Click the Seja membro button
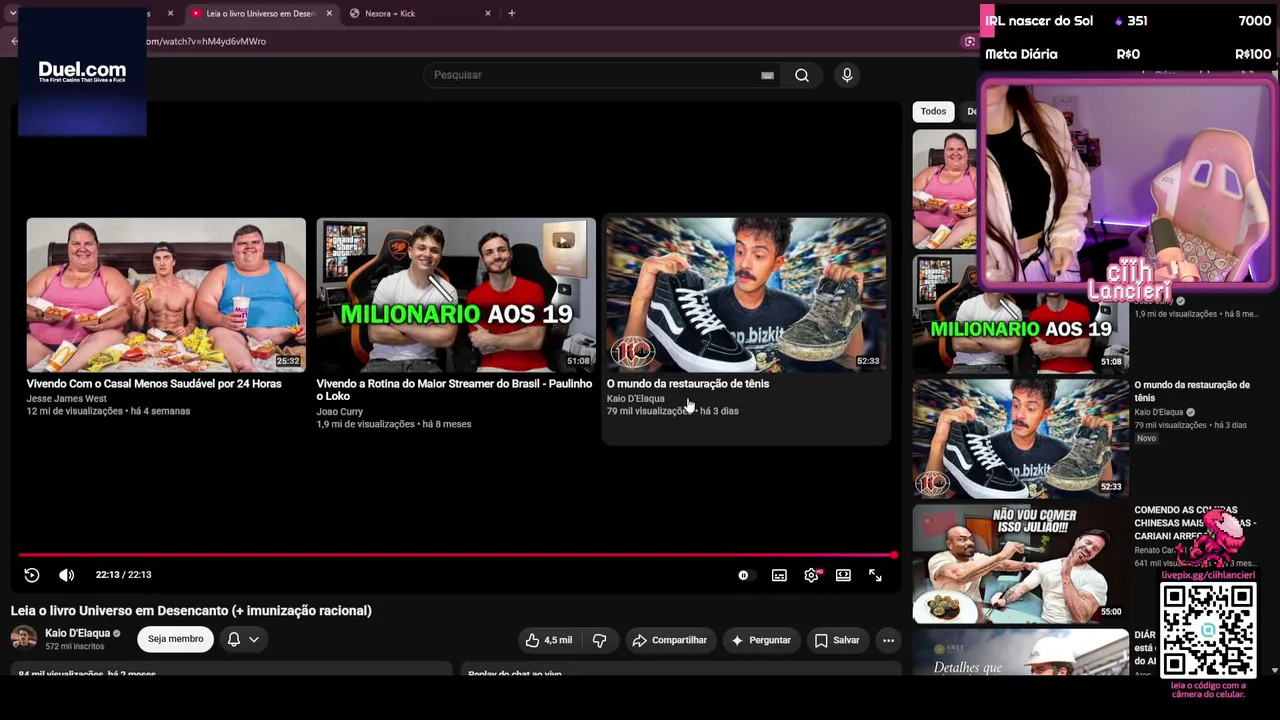This screenshot has height=720, width=1280. coord(175,639)
